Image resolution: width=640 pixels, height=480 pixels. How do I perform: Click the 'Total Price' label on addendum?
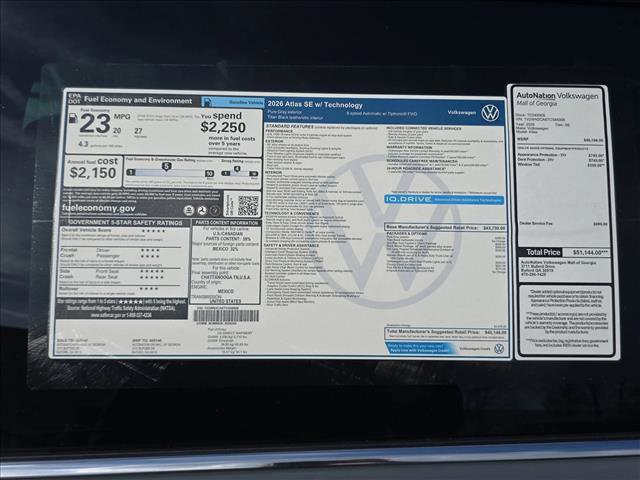[543, 252]
